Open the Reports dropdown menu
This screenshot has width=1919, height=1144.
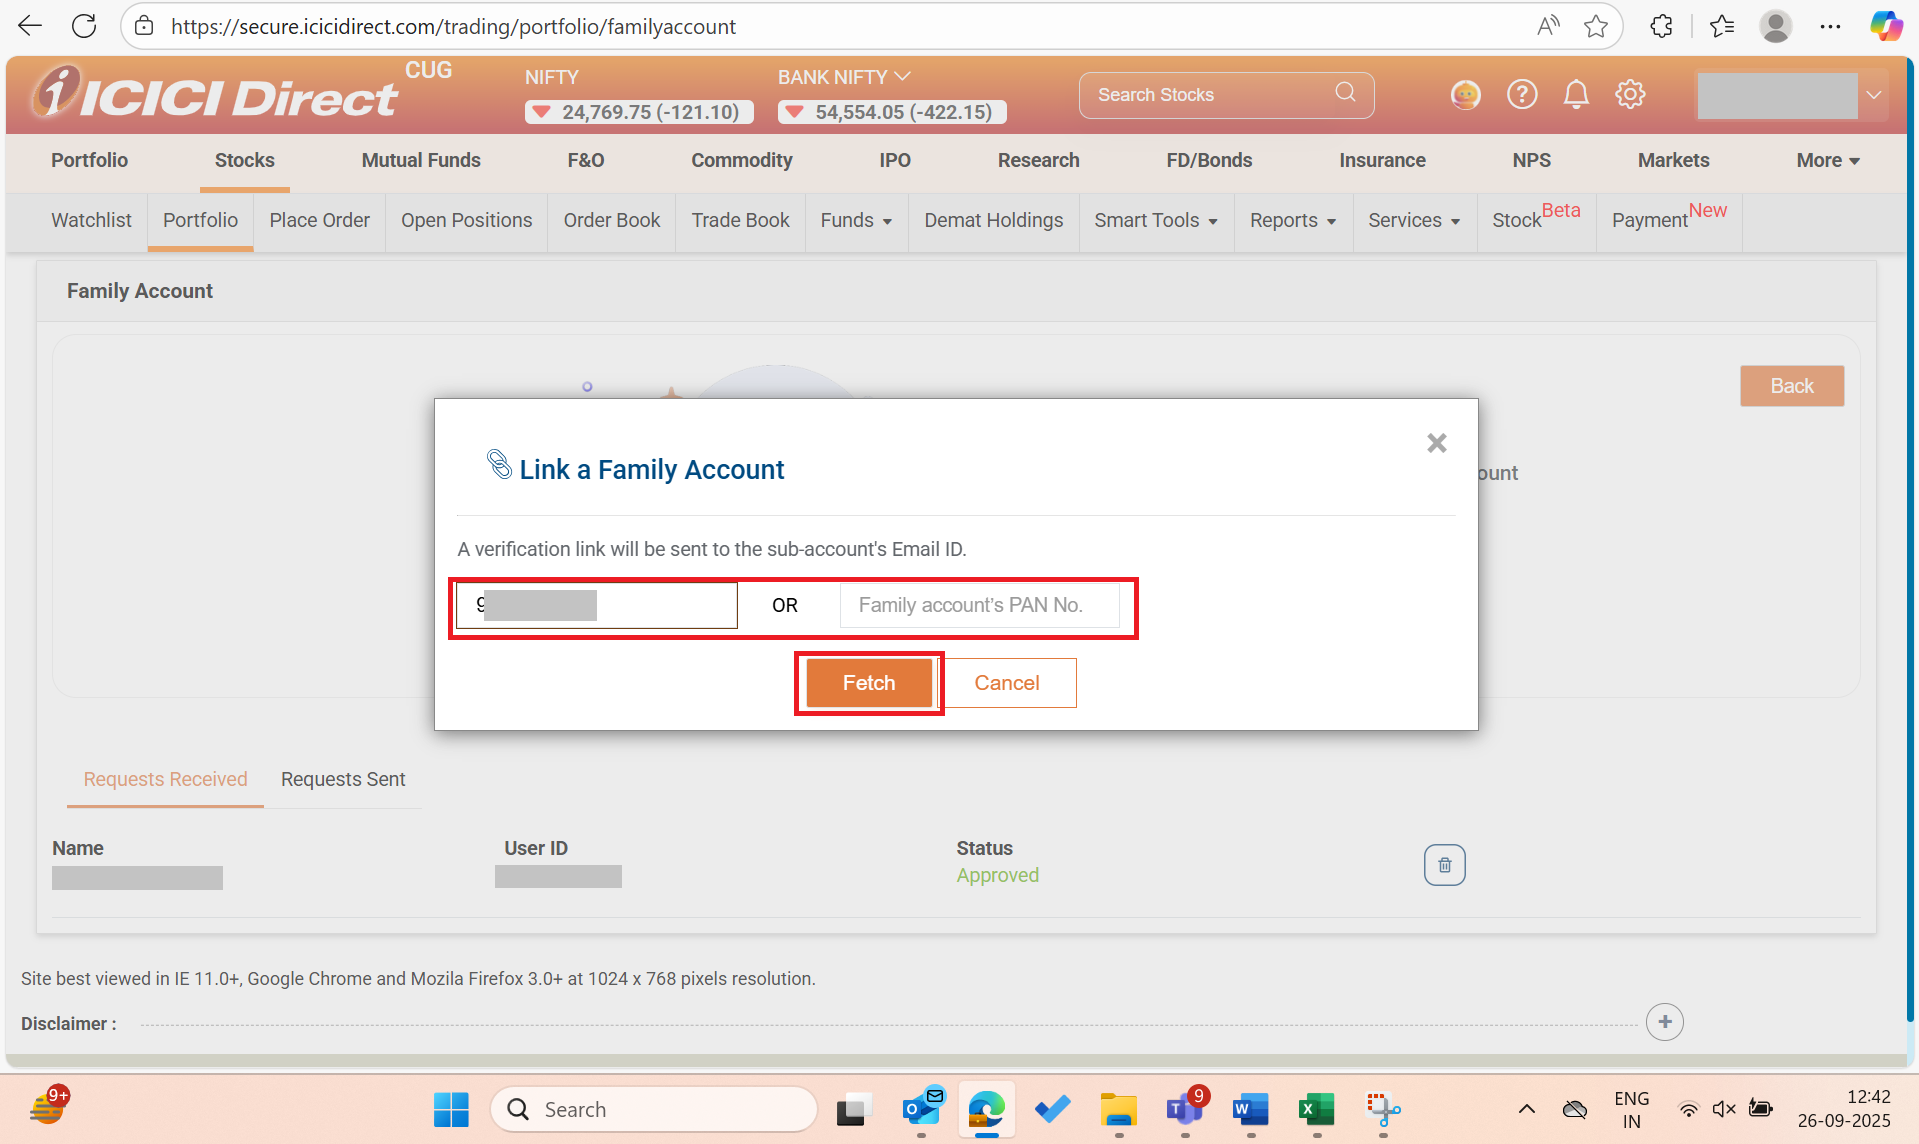(x=1292, y=221)
